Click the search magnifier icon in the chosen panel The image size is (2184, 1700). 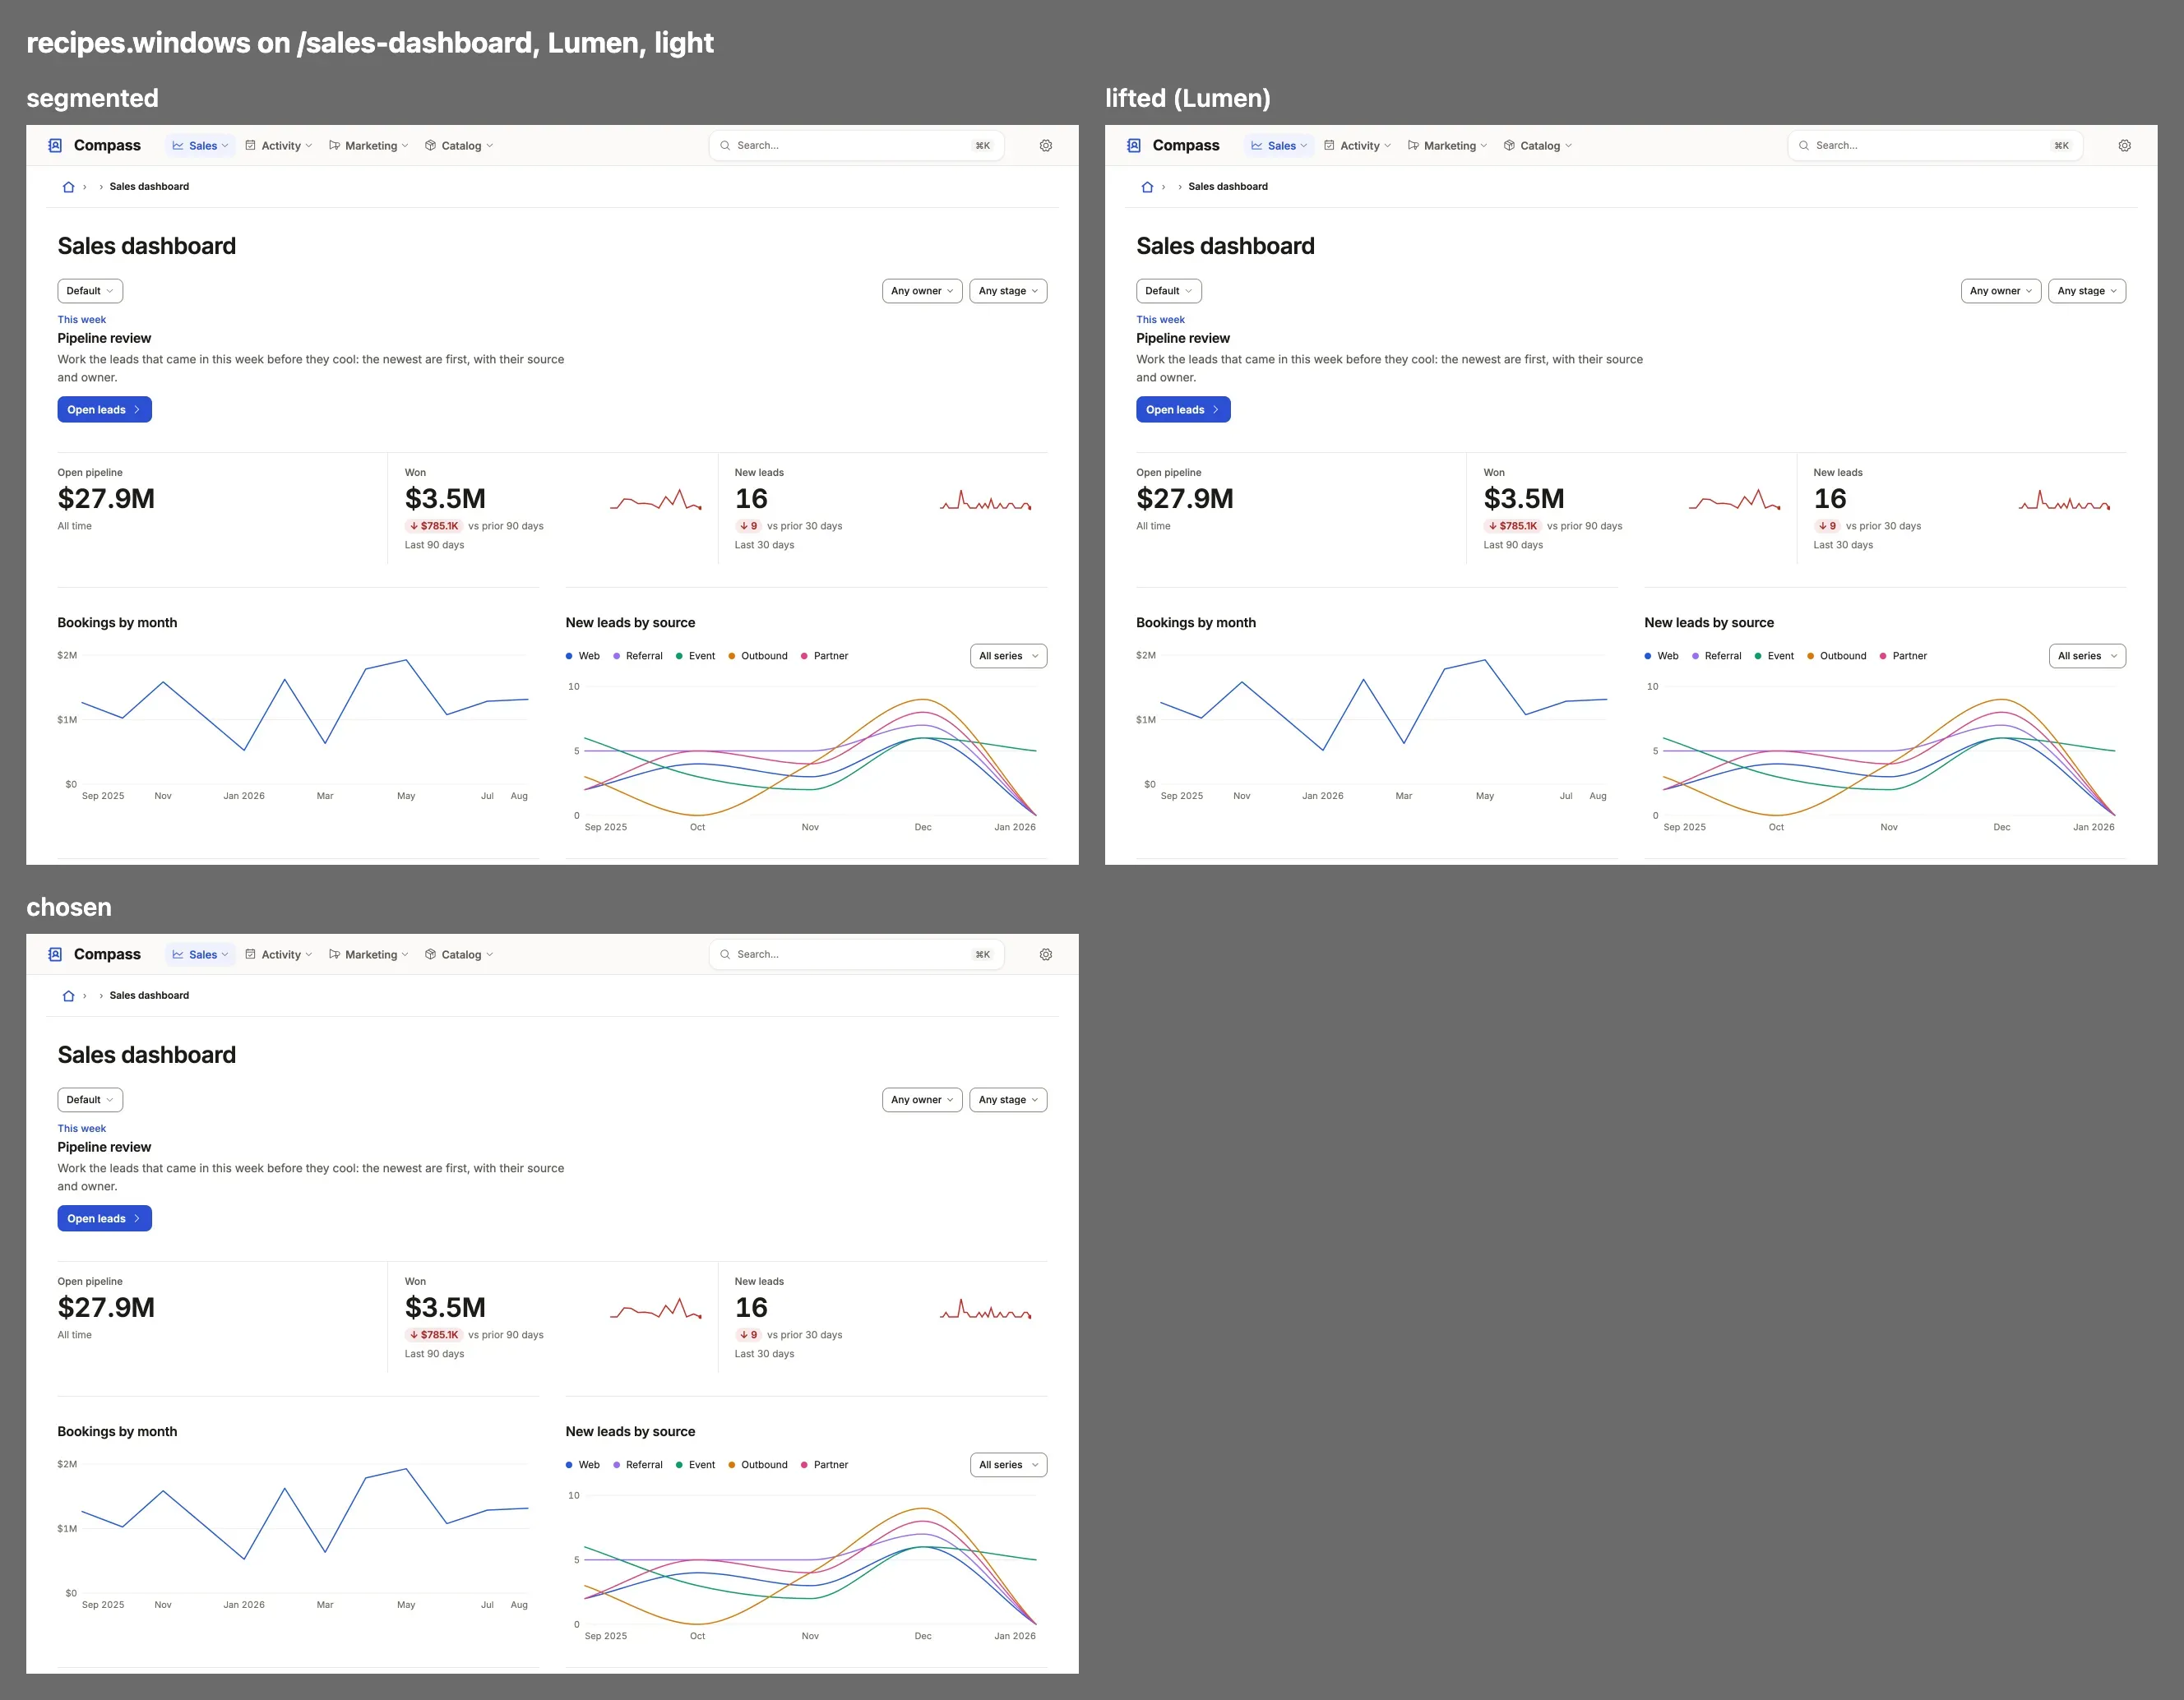pyautogui.click(x=725, y=954)
